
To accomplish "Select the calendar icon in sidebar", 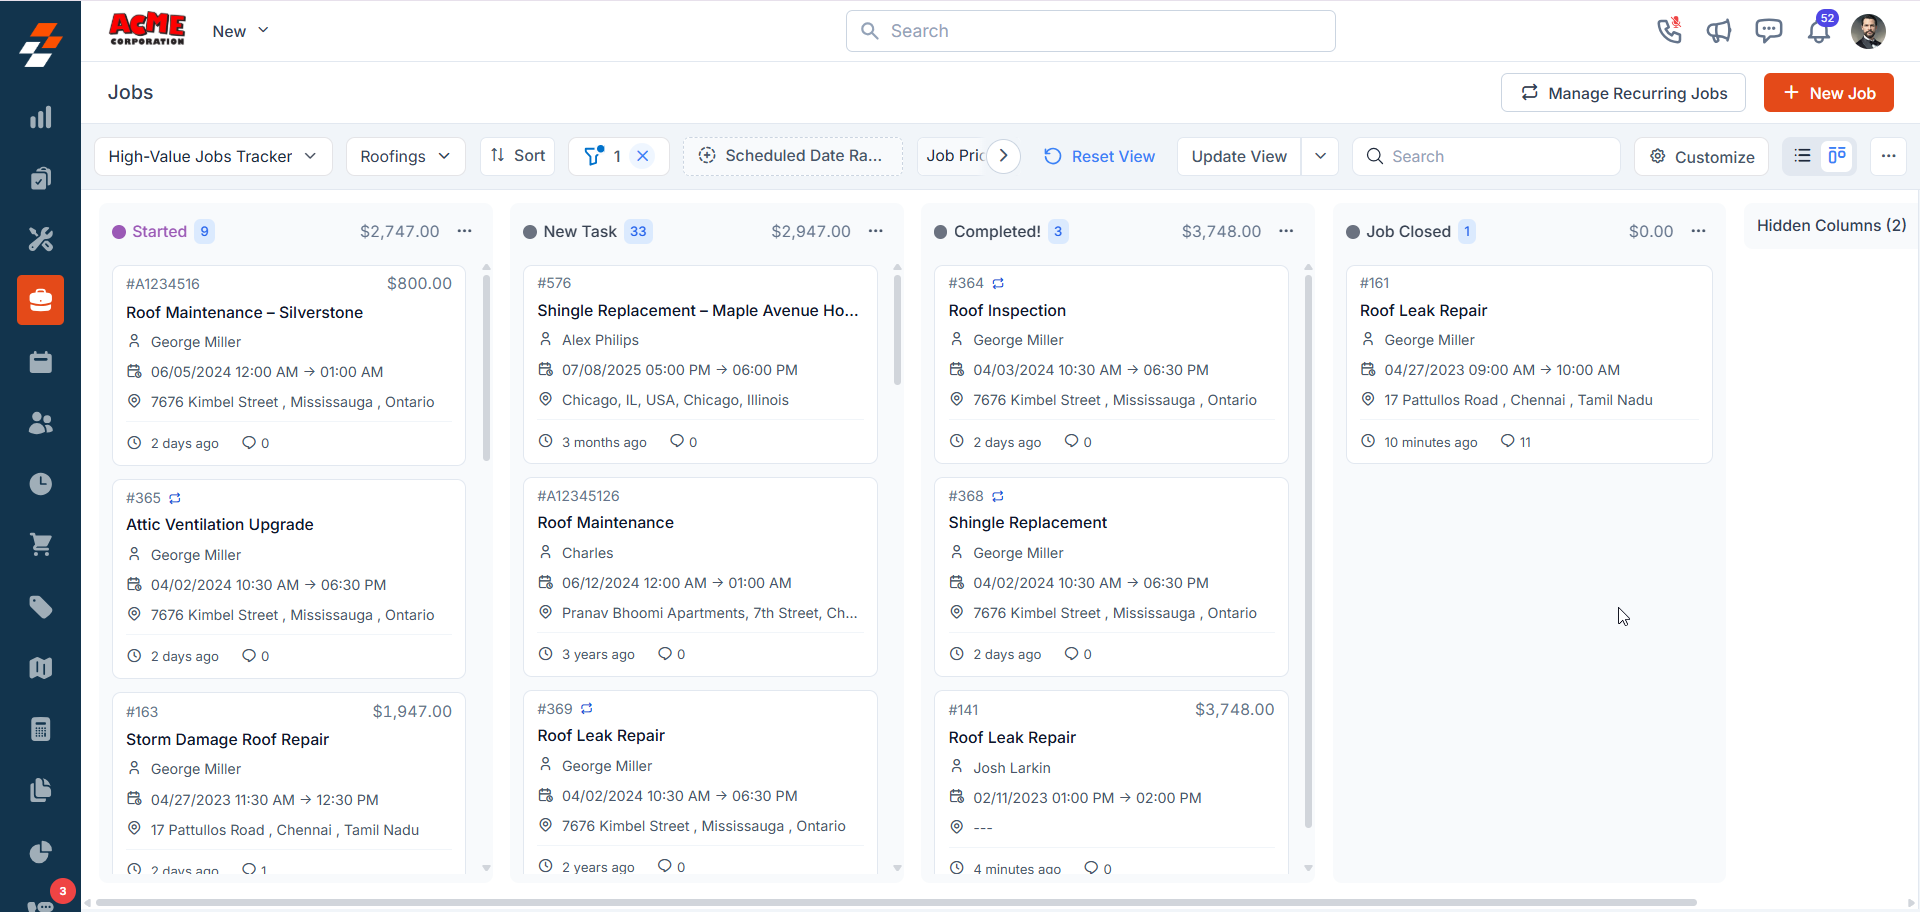I will coord(40,362).
